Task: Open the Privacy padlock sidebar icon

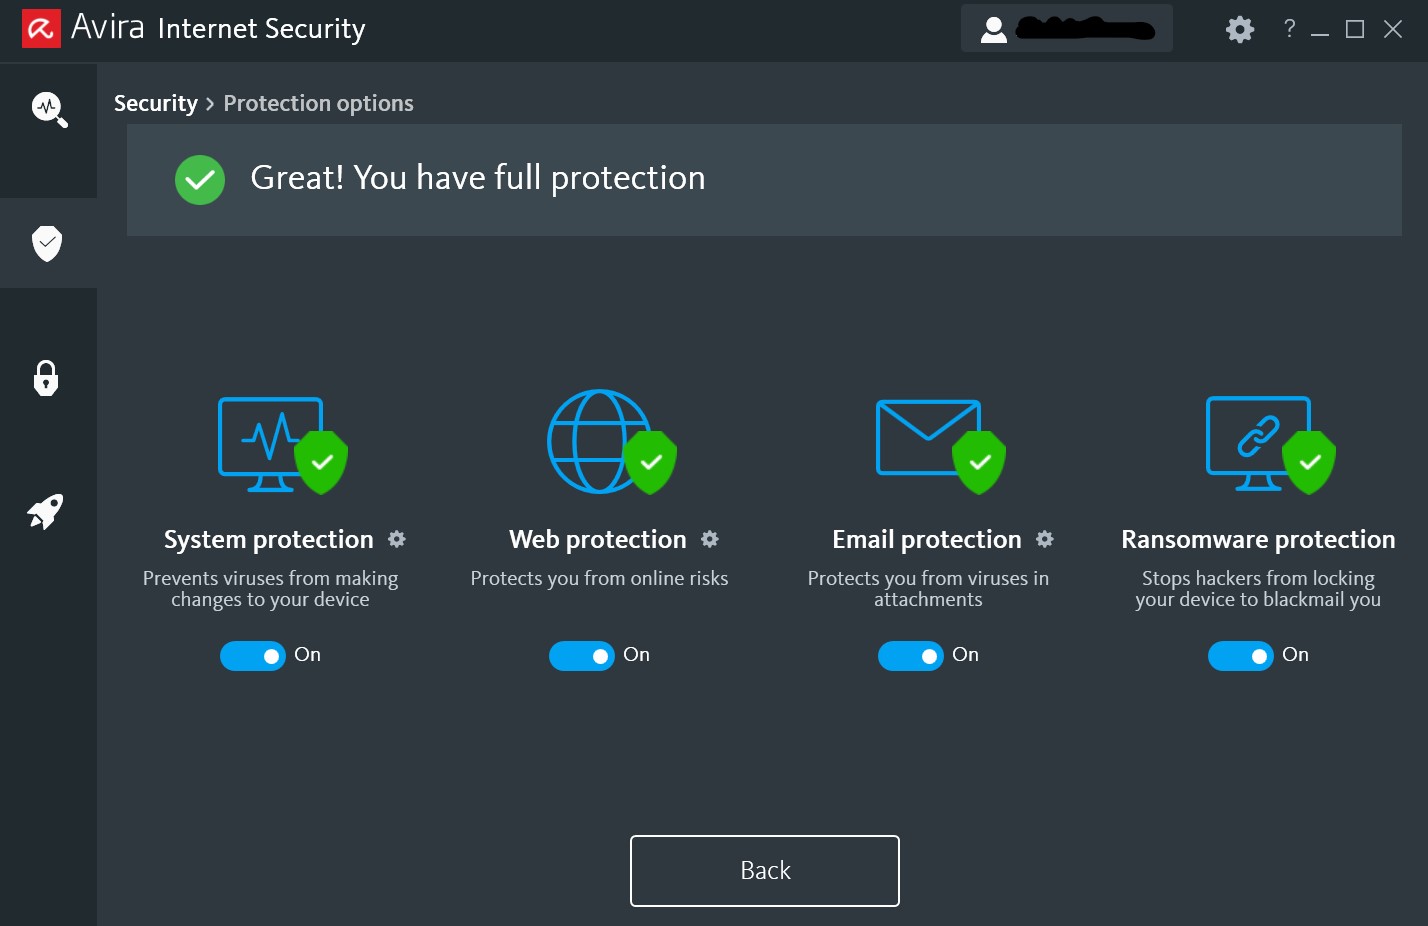Action: click(46, 378)
